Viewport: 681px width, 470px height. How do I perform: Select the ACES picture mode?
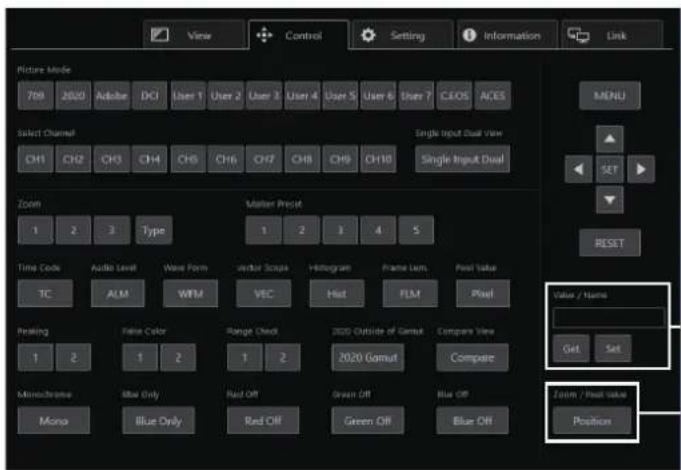coord(493,96)
